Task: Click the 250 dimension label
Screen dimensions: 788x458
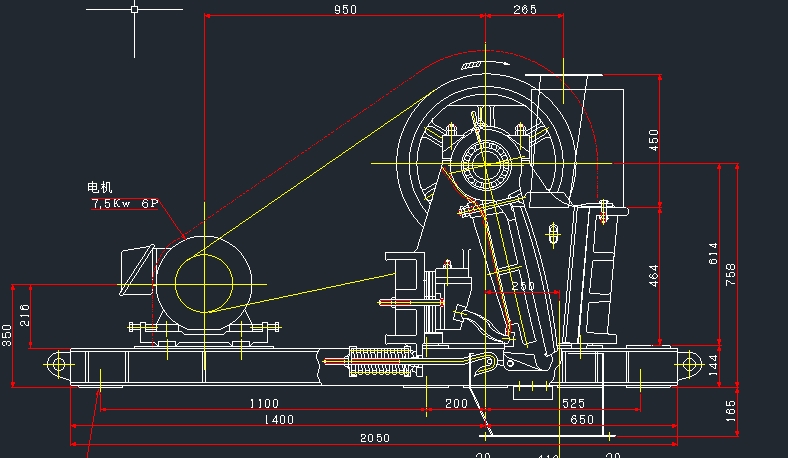Action: pos(523,286)
